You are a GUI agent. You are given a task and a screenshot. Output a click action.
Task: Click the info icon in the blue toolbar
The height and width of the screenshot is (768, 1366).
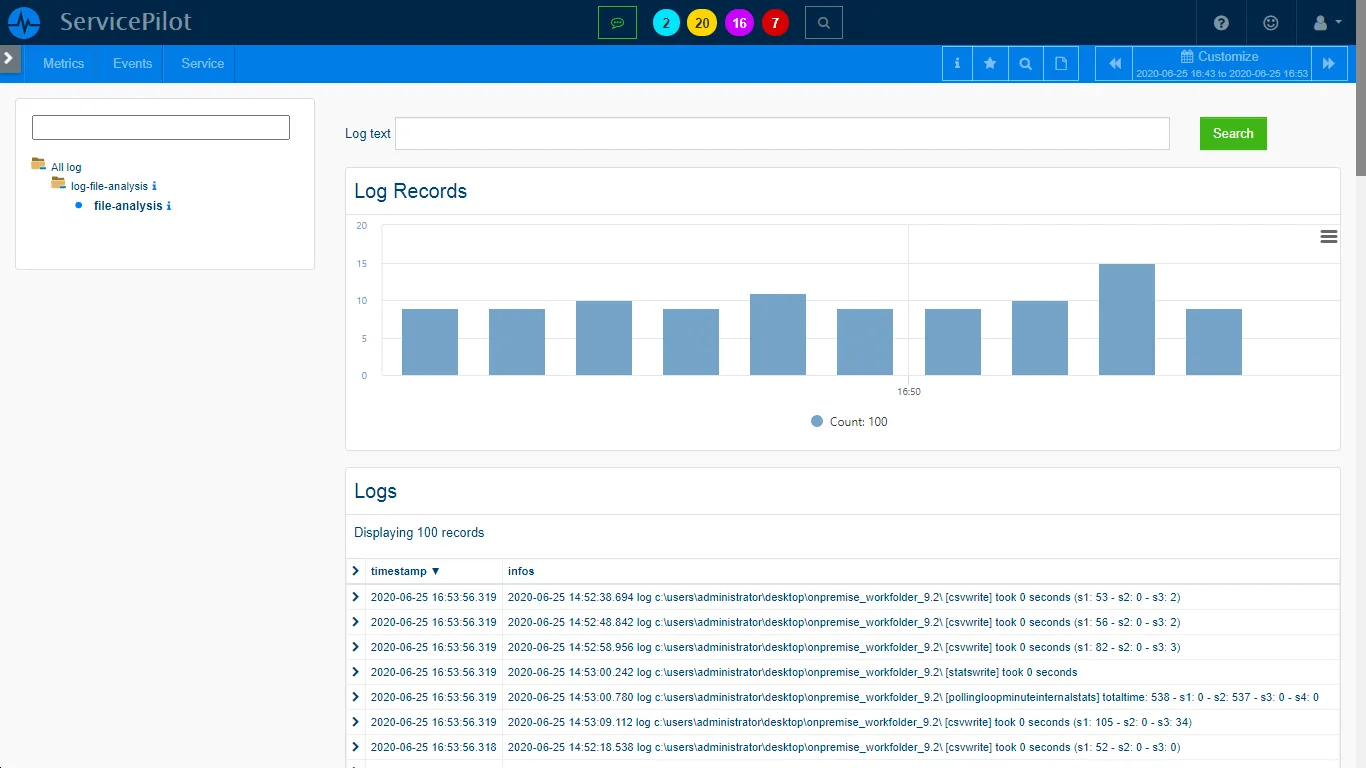956,63
